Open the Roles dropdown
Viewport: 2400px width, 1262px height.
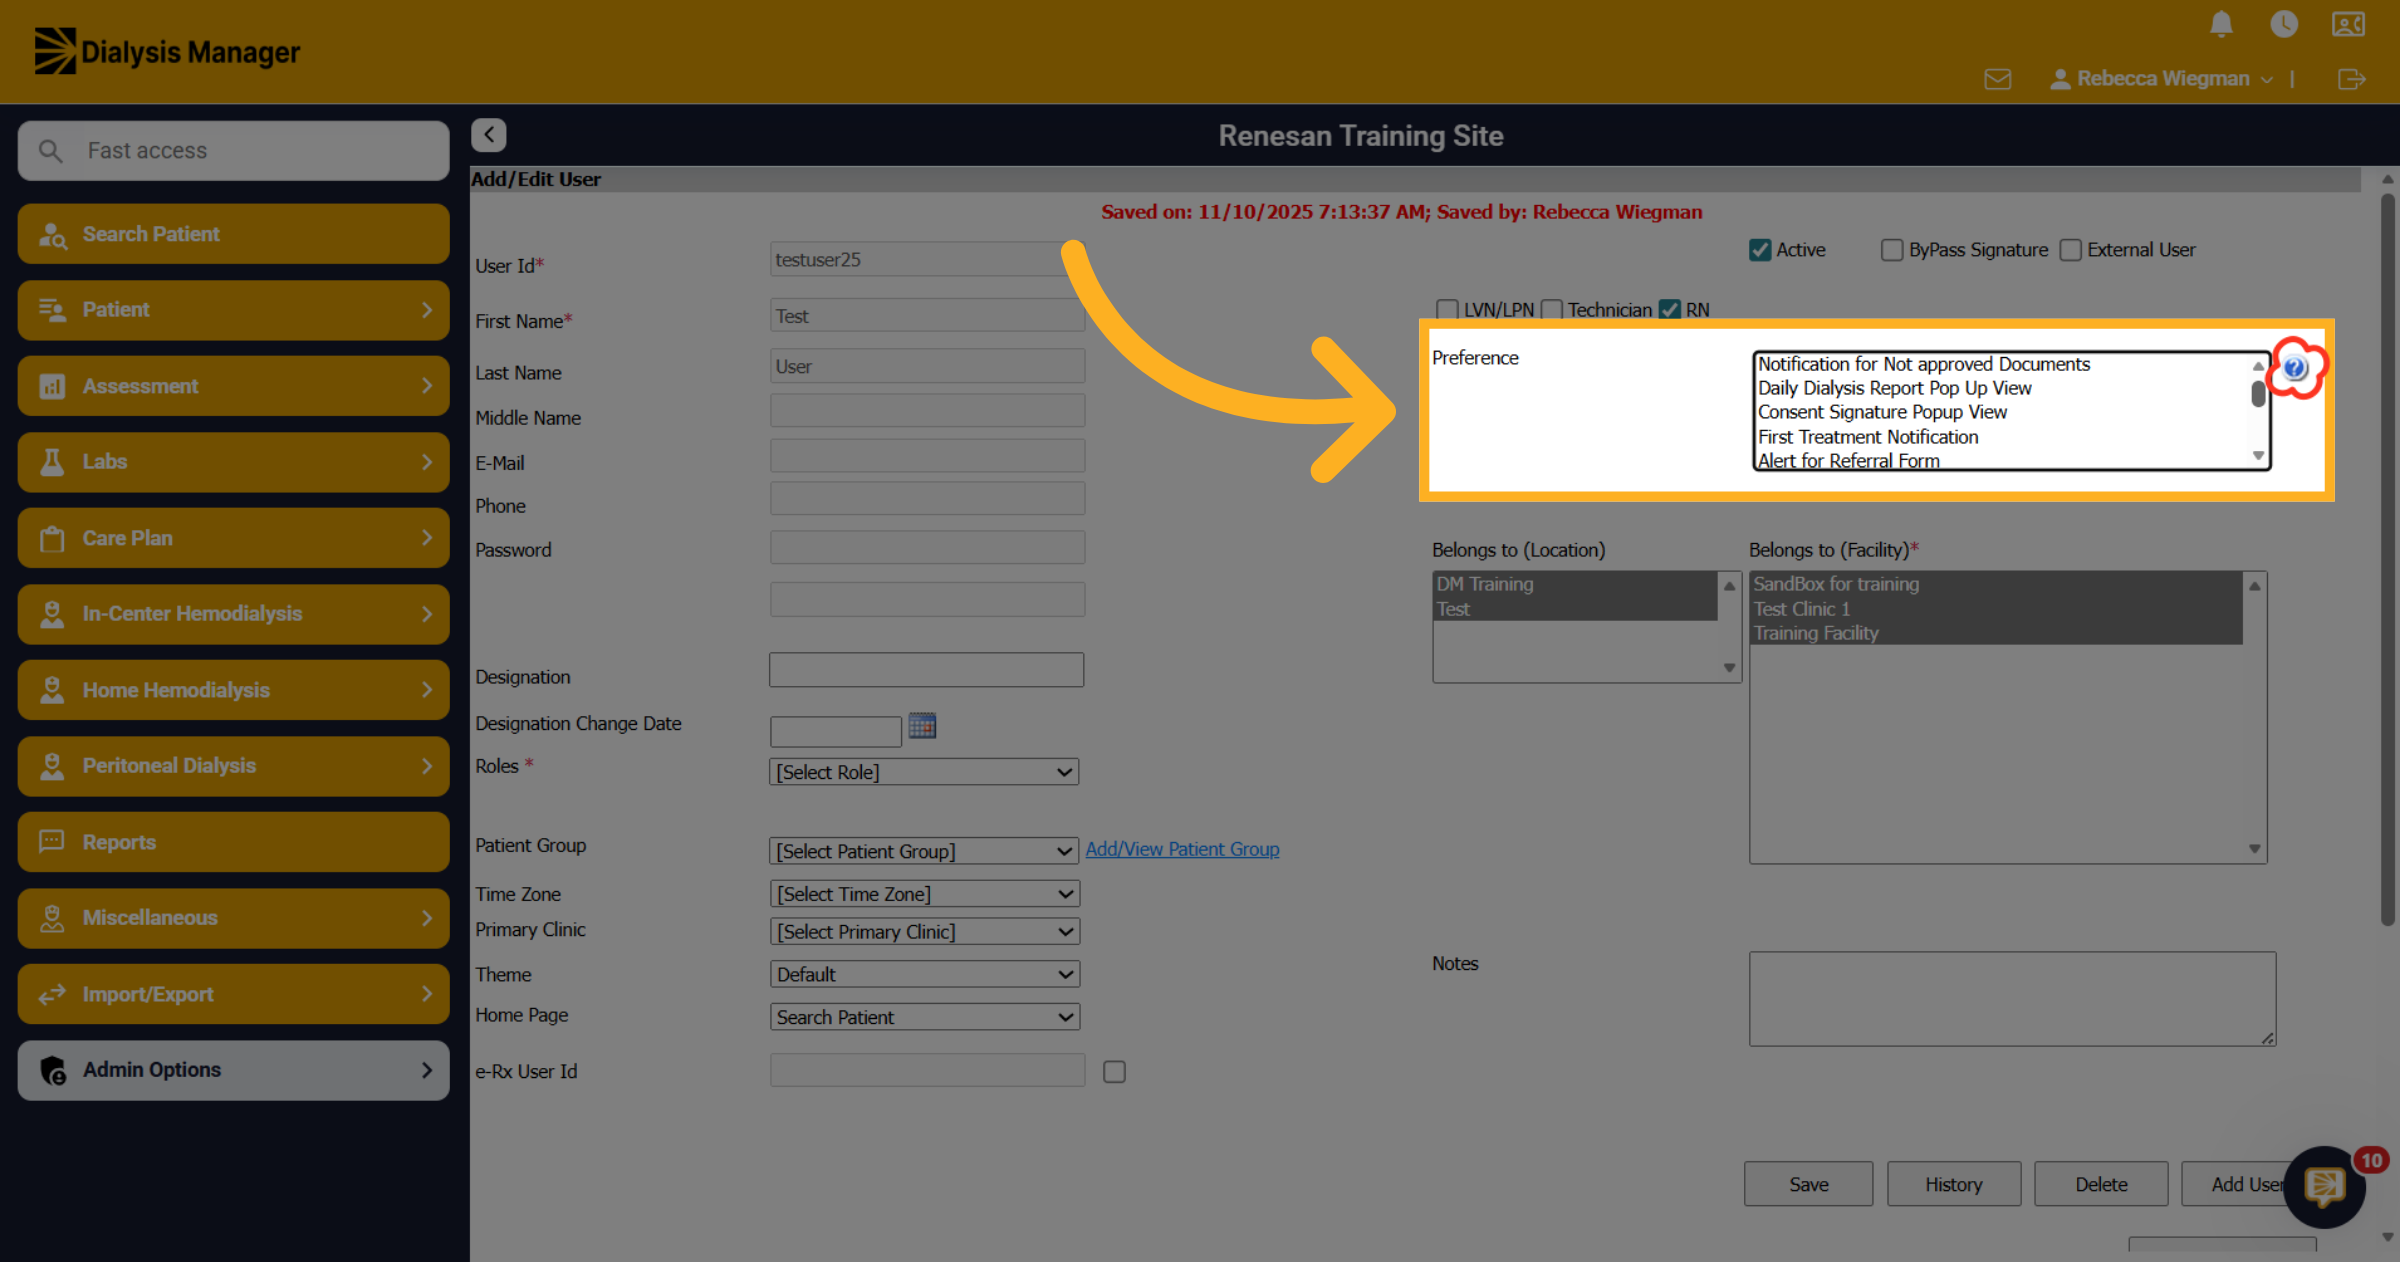point(924,772)
